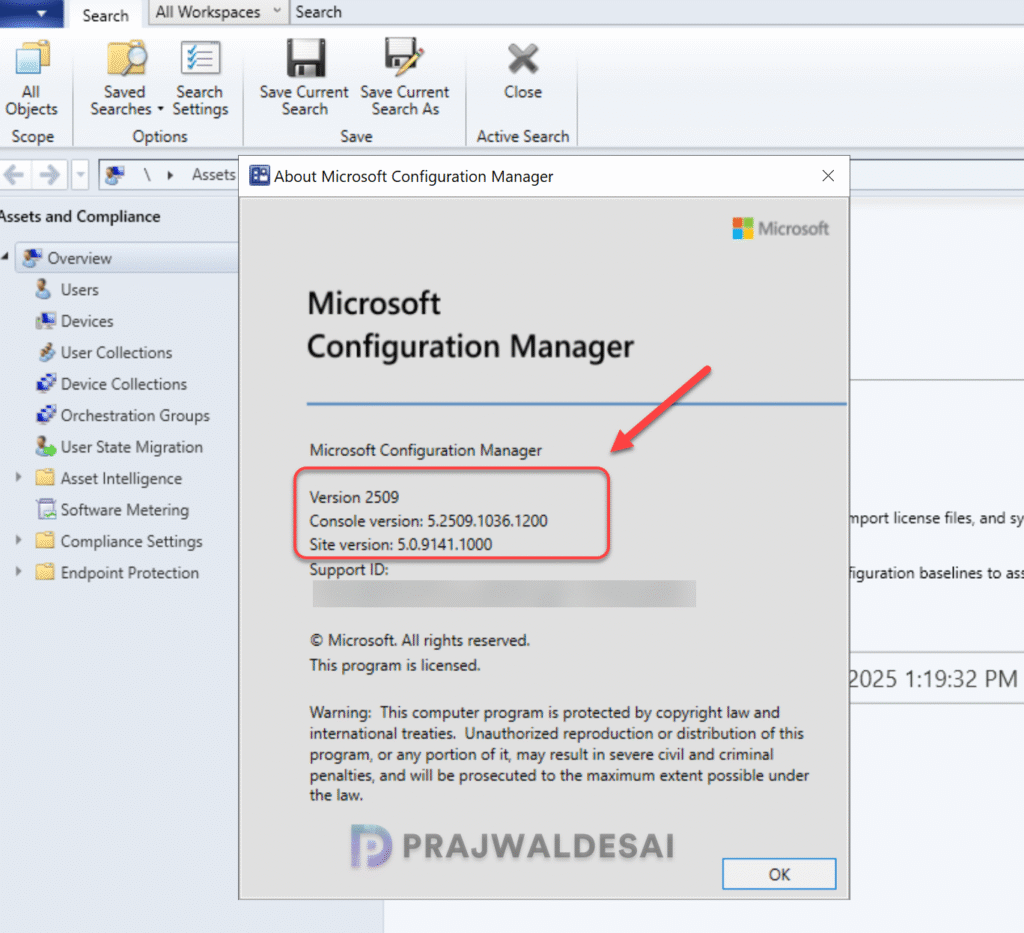Screen dimensions: 1024x933
Task: Select the All Objects scope icon
Action: click(x=32, y=57)
